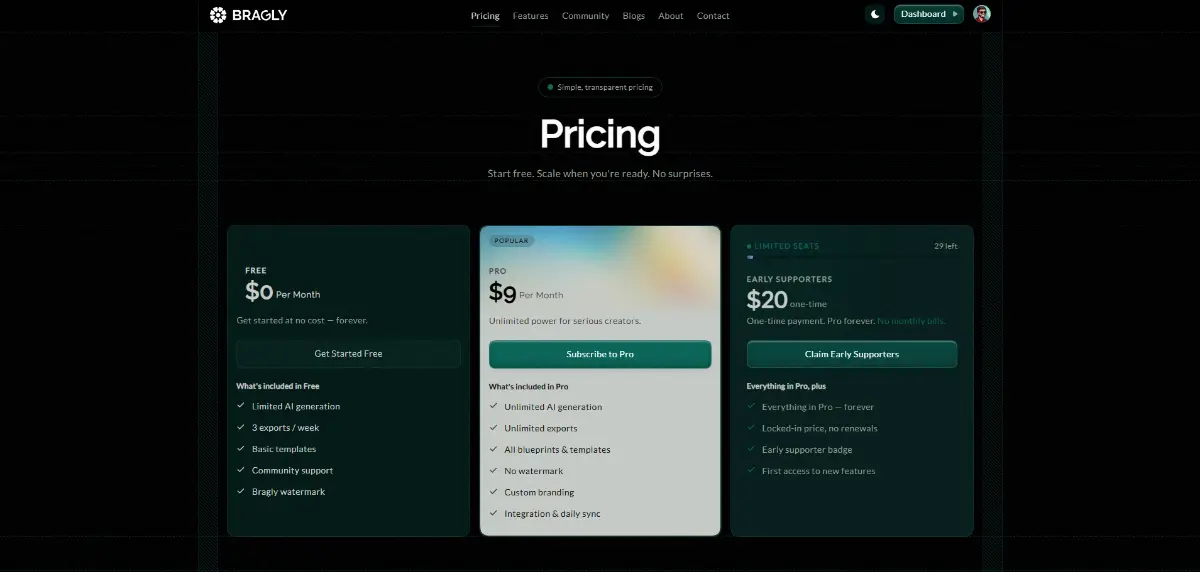The image size is (1200, 572).
Task: Click checkmark beside Early supporter badge
Action: [x=751, y=450]
